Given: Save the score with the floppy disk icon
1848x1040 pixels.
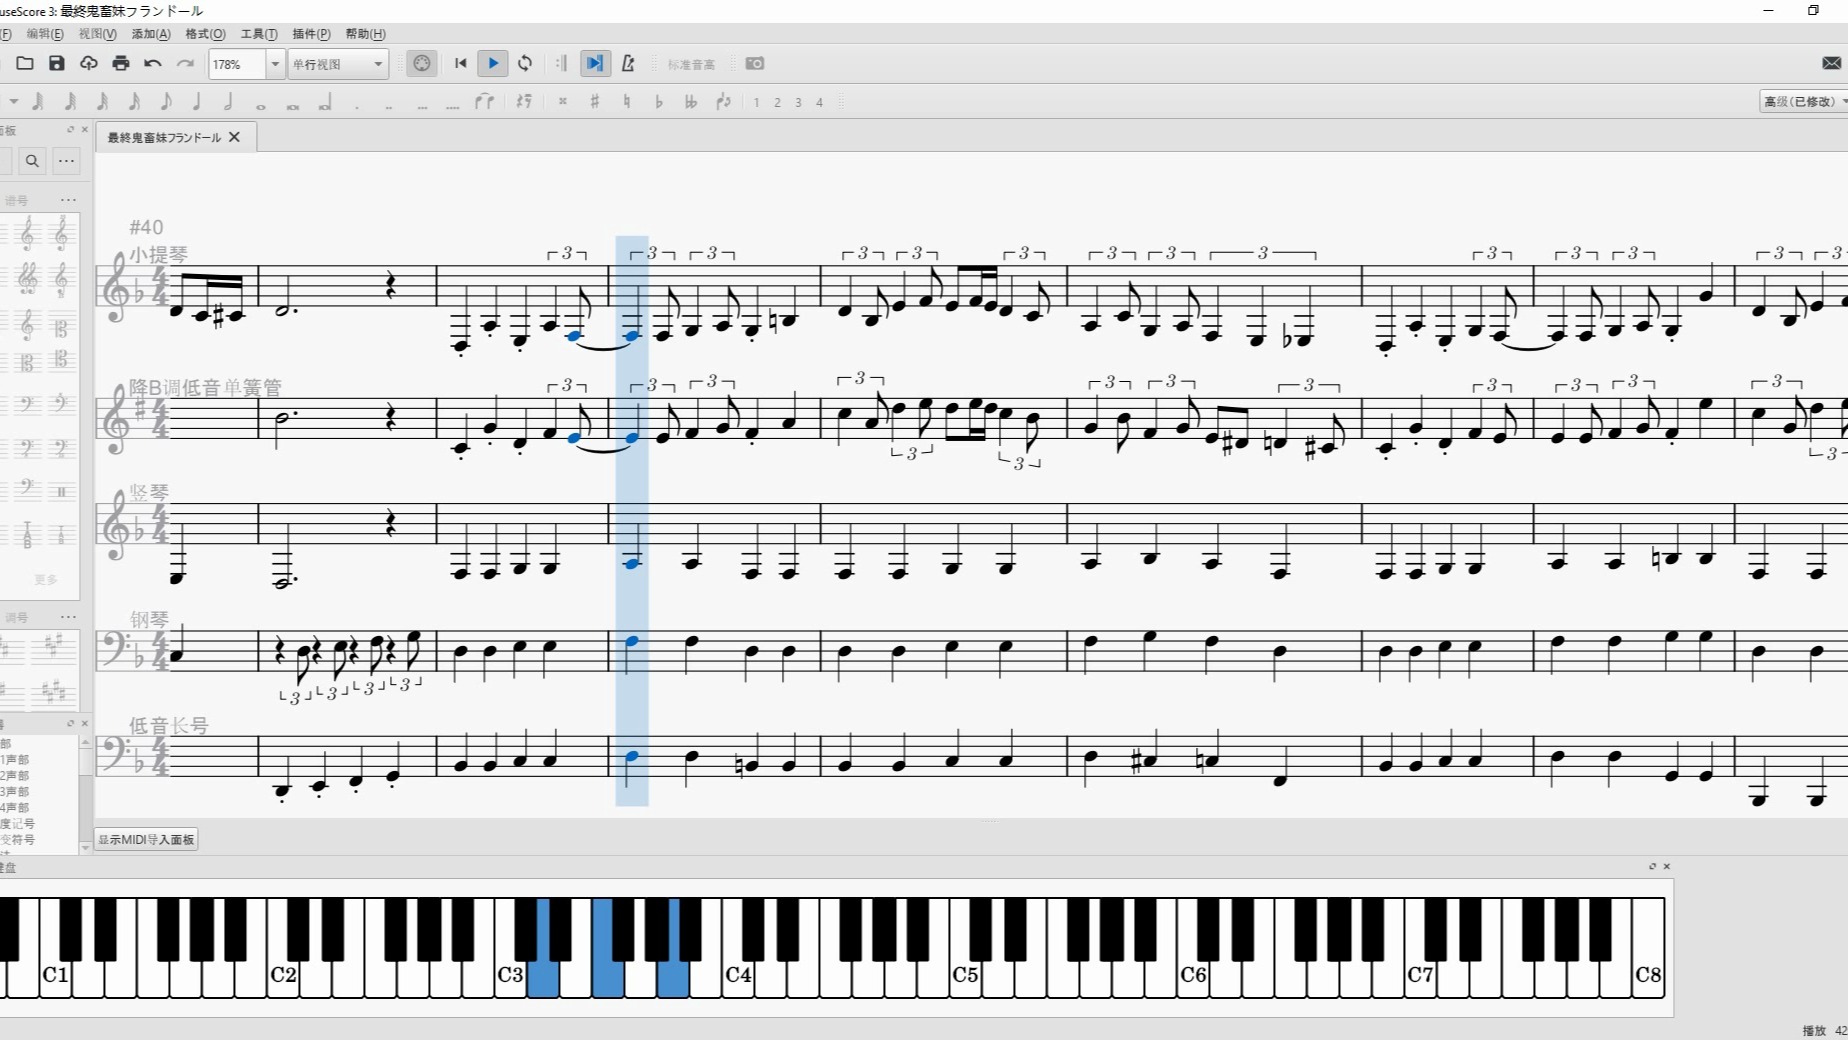Looking at the screenshot, I should click(57, 63).
